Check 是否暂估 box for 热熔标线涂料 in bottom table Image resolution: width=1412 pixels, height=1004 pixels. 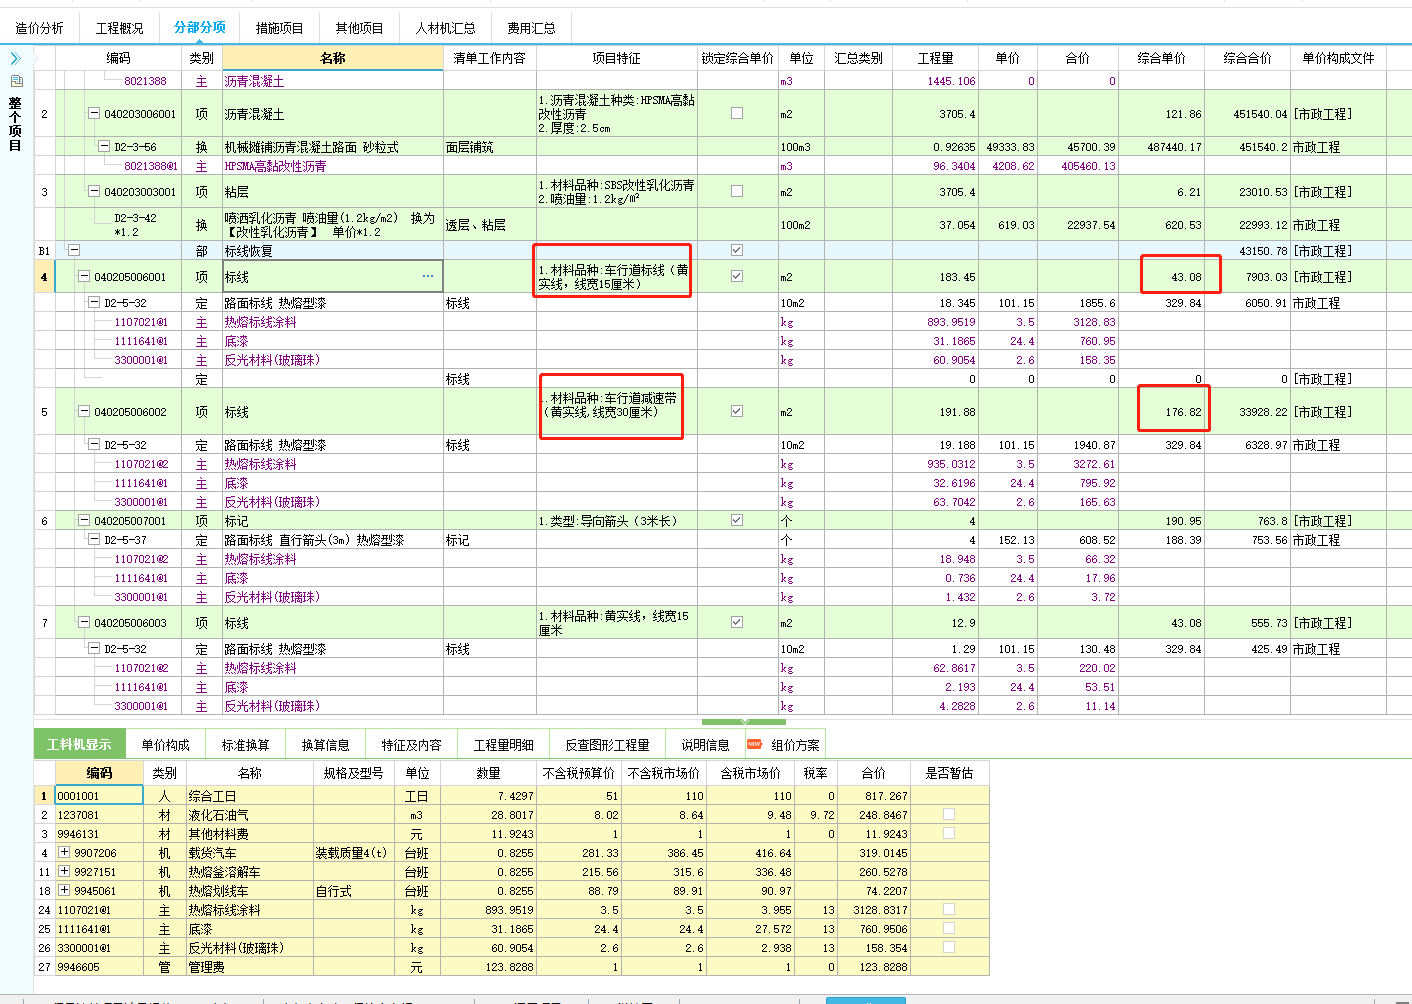[x=949, y=909]
